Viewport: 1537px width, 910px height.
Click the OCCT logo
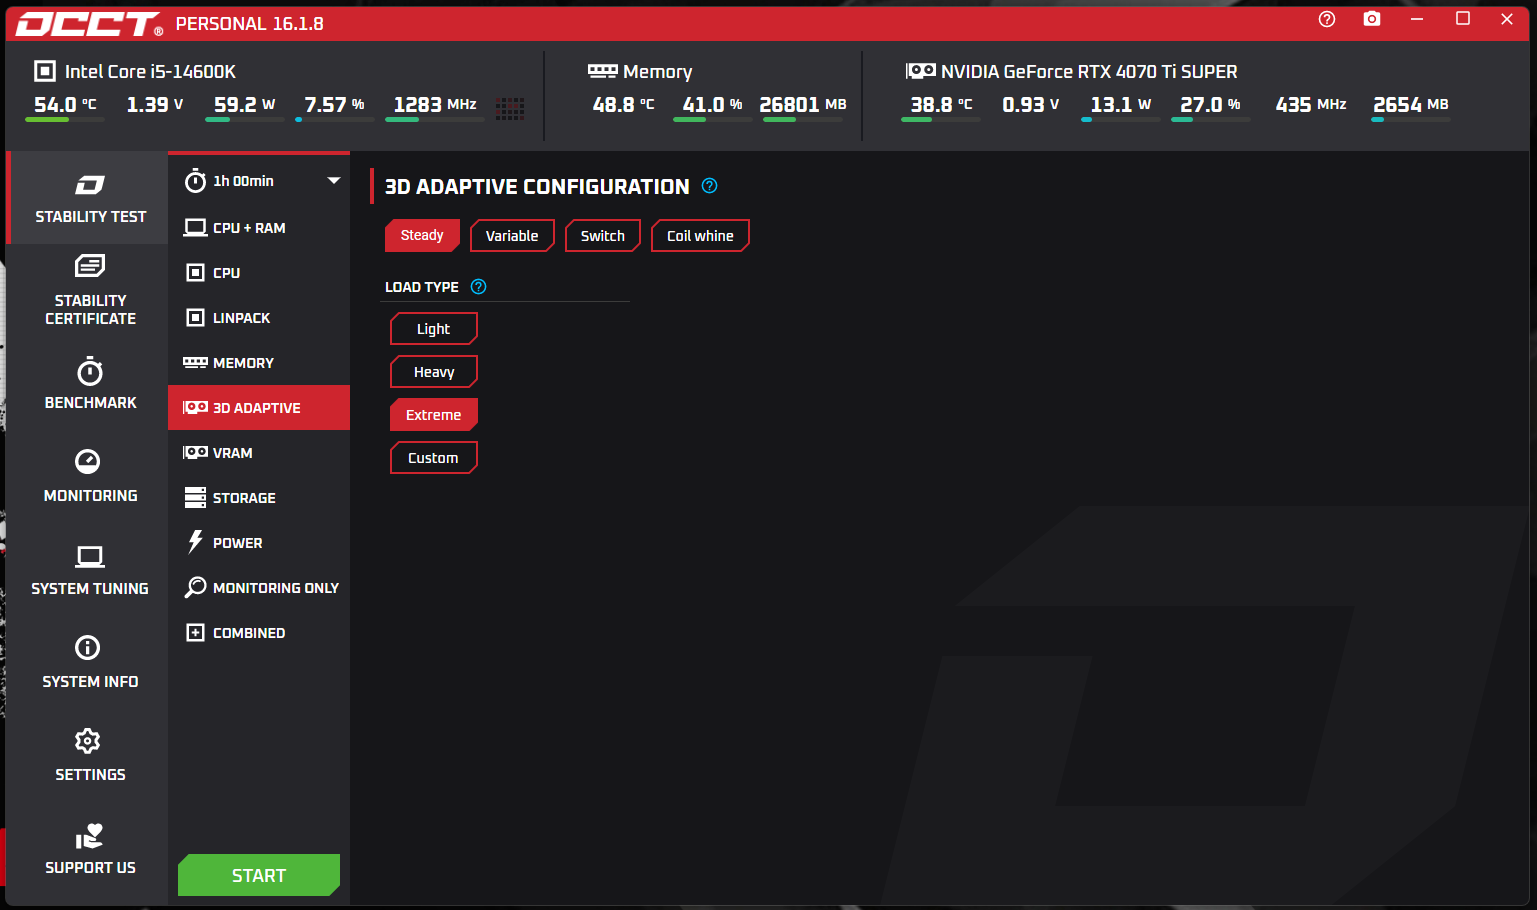(x=89, y=24)
